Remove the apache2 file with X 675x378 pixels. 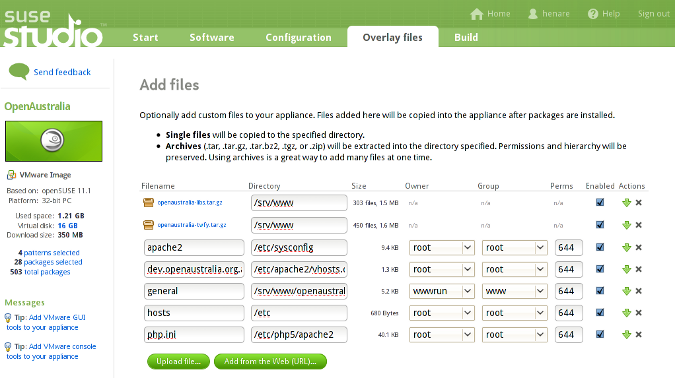coord(639,247)
